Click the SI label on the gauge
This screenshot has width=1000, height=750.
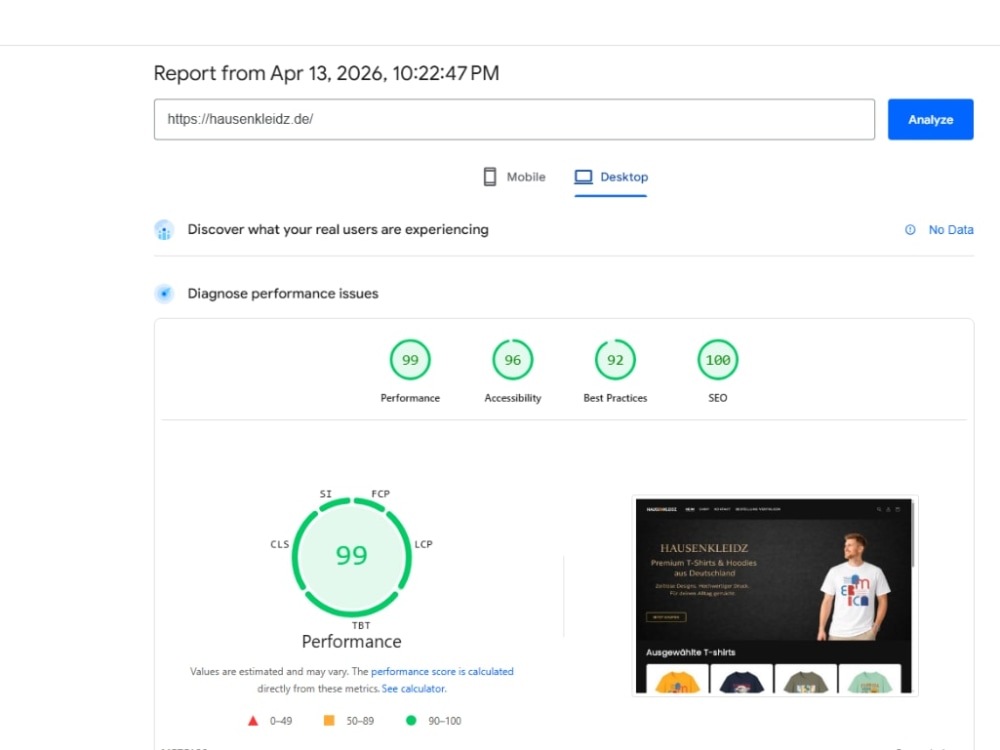pyautogui.click(x=325, y=494)
